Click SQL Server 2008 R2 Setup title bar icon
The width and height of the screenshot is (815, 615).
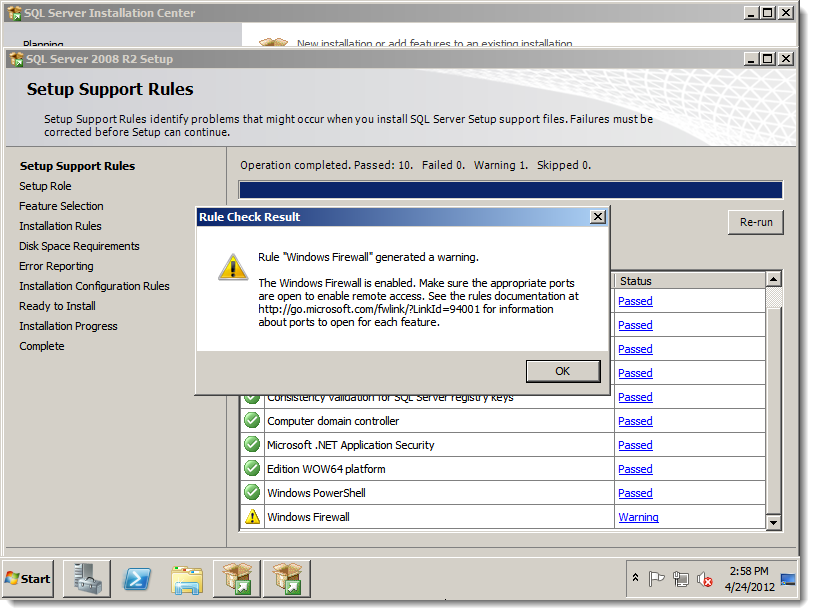(17, 59)
